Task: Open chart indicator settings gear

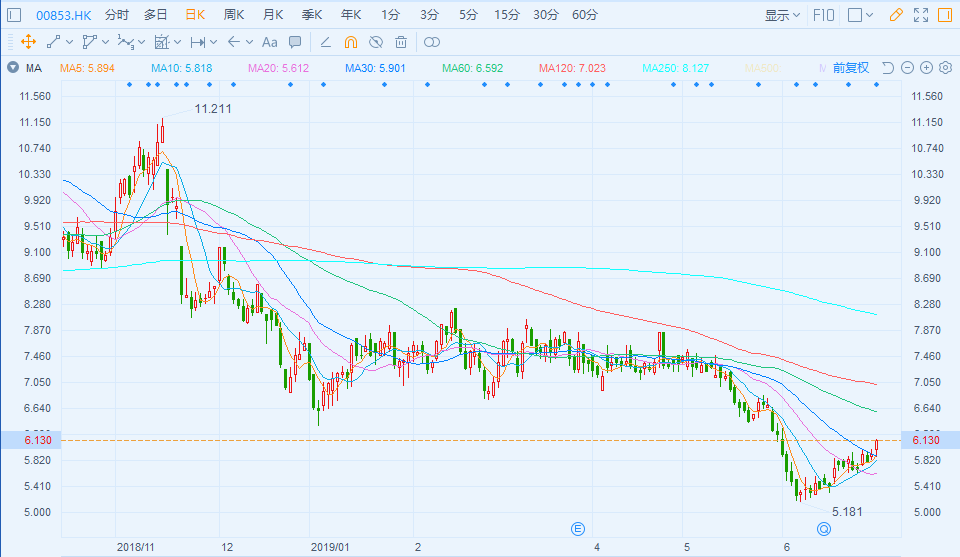Action: pos(945,68)
